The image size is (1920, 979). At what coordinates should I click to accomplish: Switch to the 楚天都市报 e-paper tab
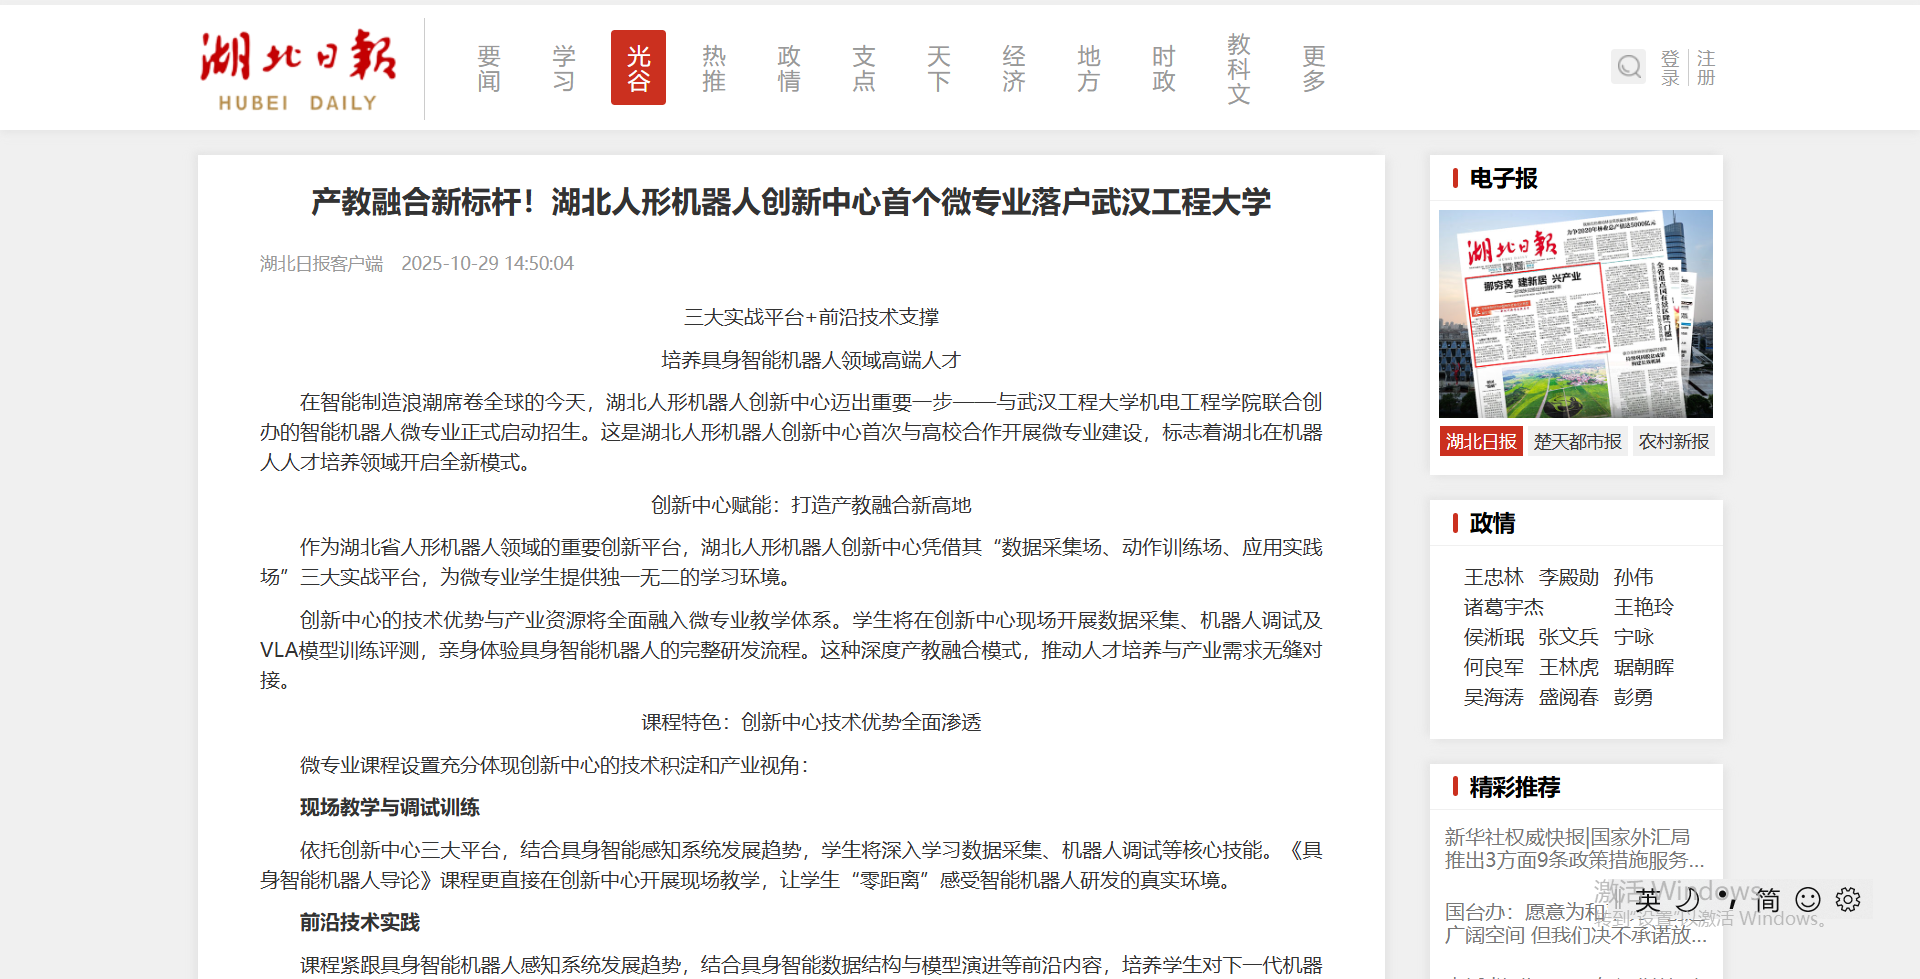(x=1577, y=441)
